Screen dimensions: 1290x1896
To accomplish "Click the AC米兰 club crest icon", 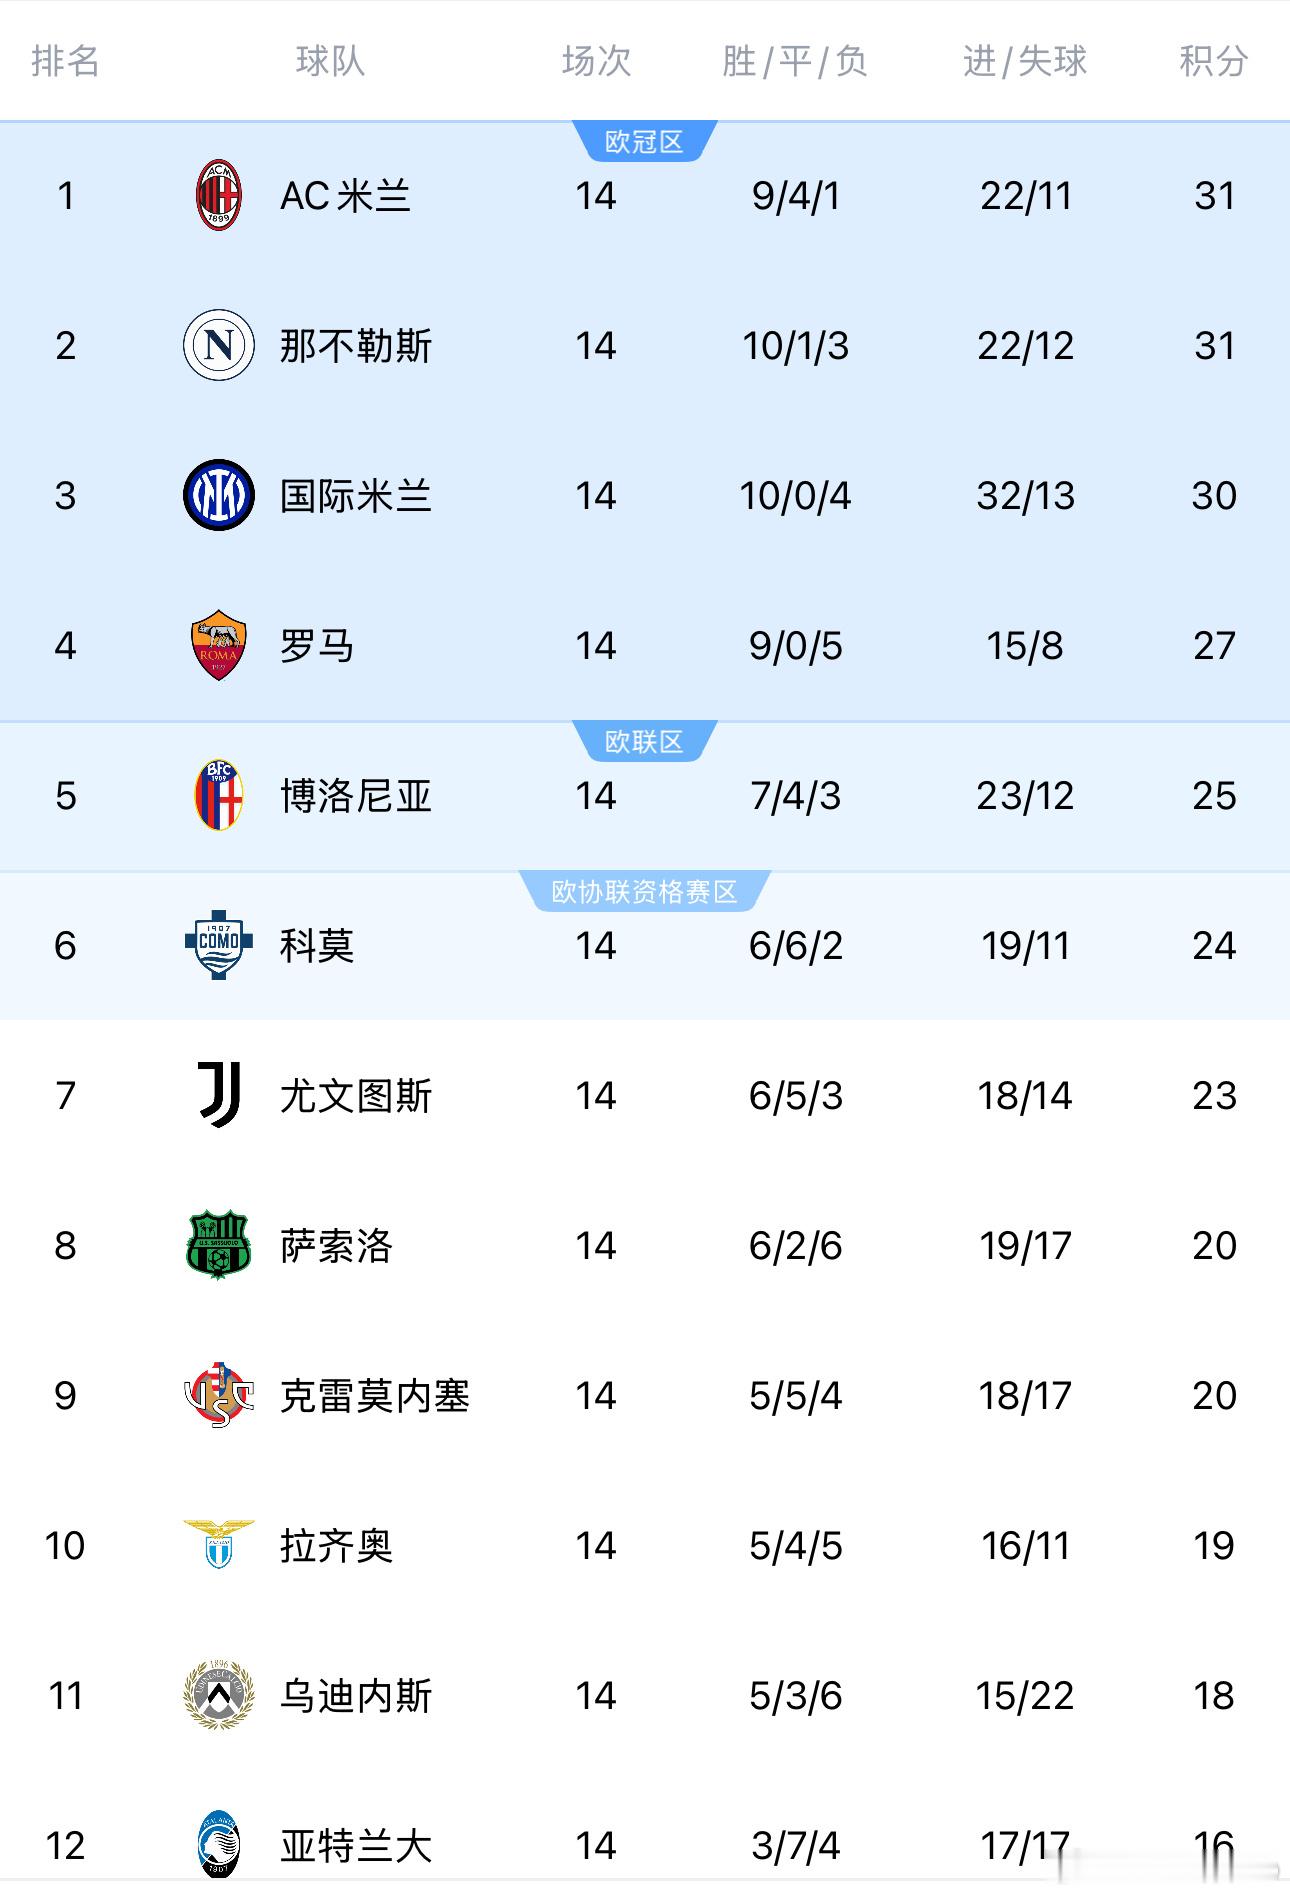I will [218, 196].
